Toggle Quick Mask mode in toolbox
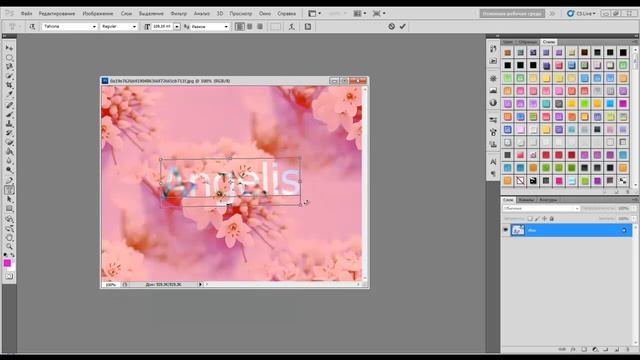Screen dimensions: 640x360 [x=9, y=276]
